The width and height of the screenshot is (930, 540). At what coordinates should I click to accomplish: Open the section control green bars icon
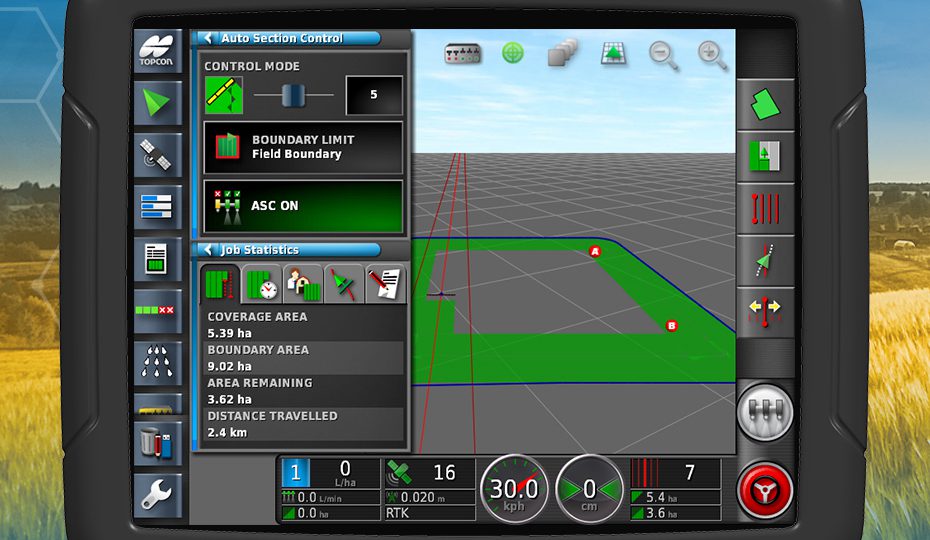[157, 311]
